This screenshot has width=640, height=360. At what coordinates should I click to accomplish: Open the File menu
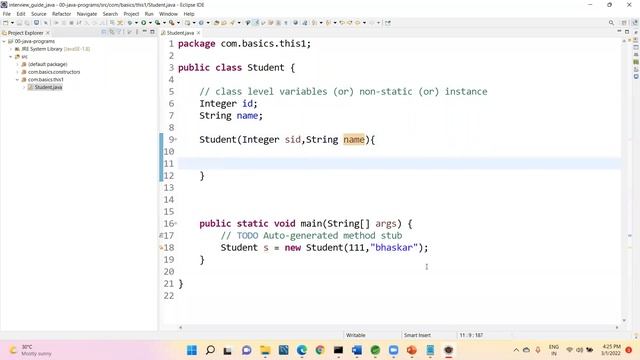point(7,14)
